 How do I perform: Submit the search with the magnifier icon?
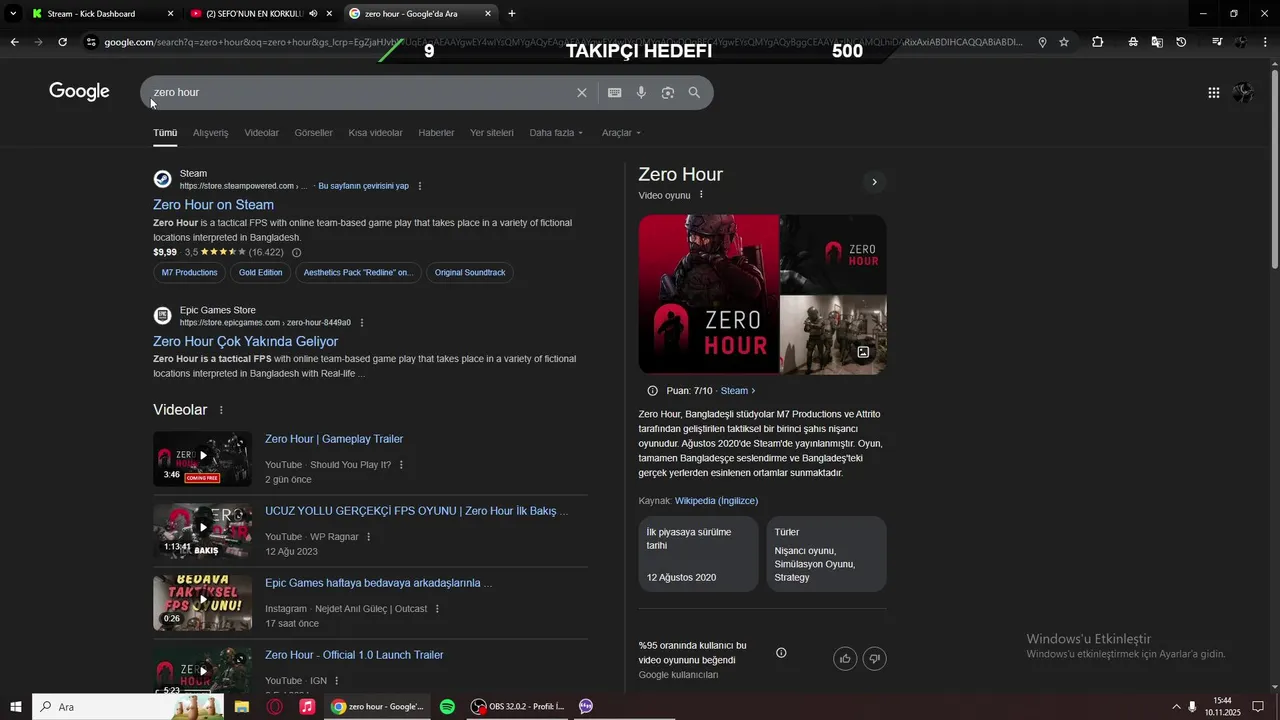(x=694, y=93)
